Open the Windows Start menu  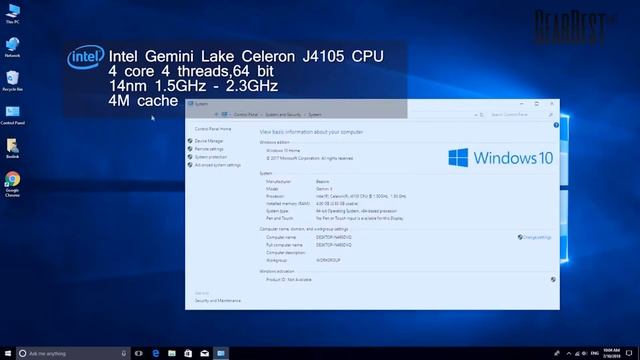[8, 353]
